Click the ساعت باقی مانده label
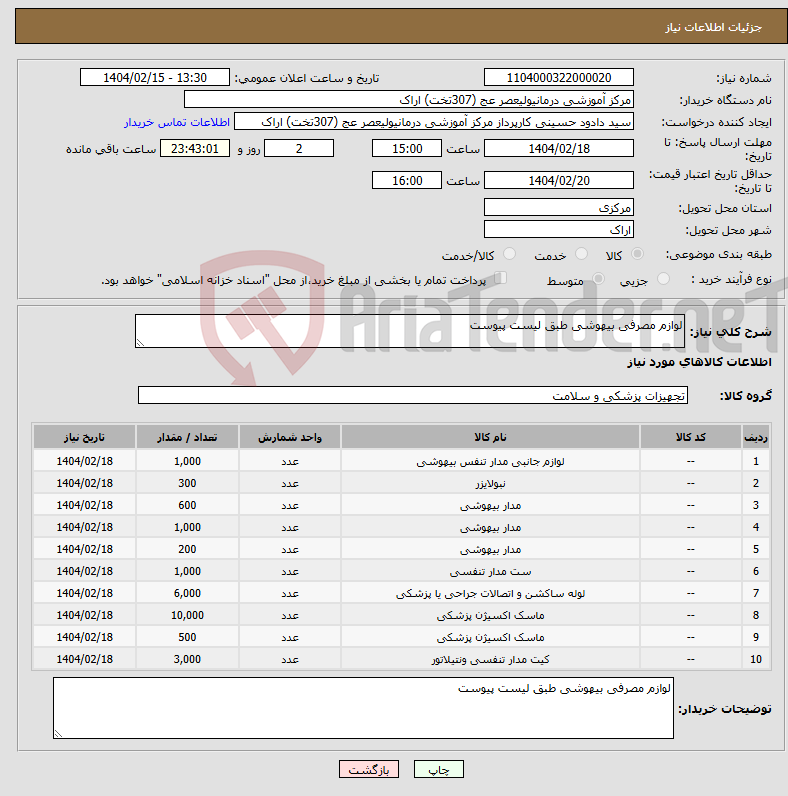Viewport: 788px width, 796px height. tap(111, 149)
